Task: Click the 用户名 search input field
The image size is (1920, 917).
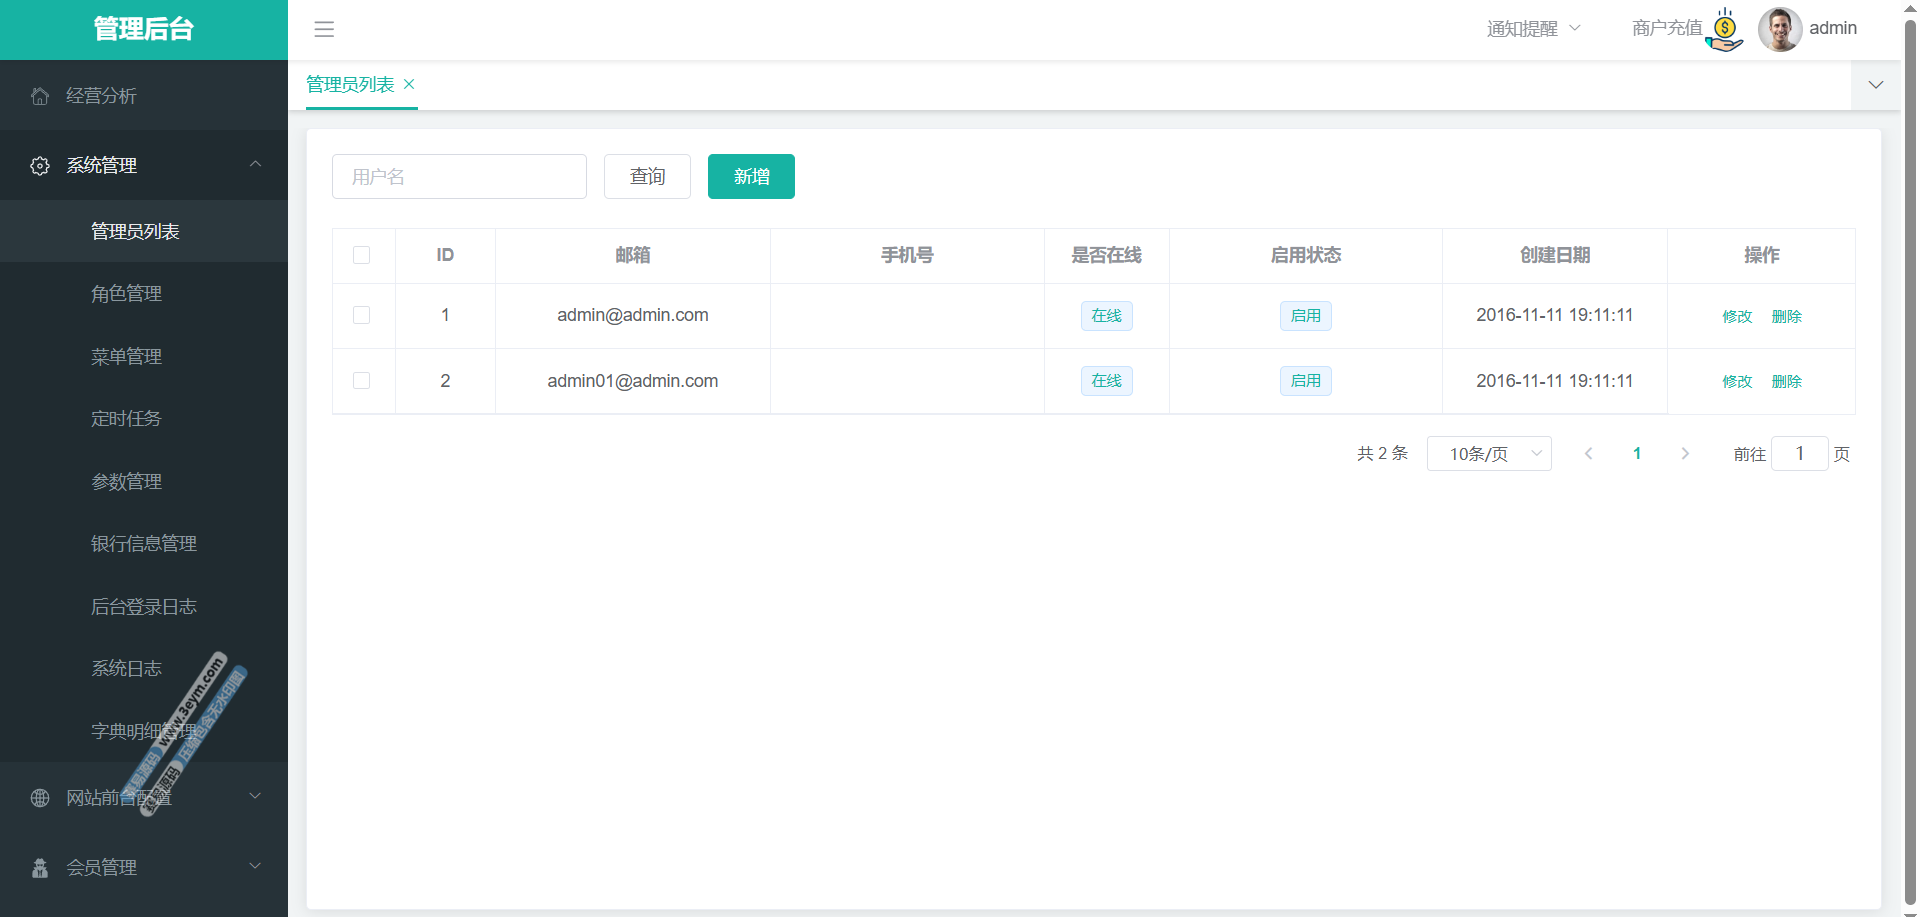Action: 459,177
